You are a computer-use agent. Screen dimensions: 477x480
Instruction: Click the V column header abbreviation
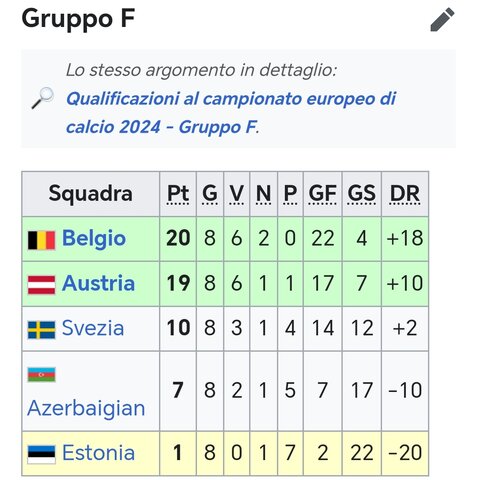click(x=237, y=194)
